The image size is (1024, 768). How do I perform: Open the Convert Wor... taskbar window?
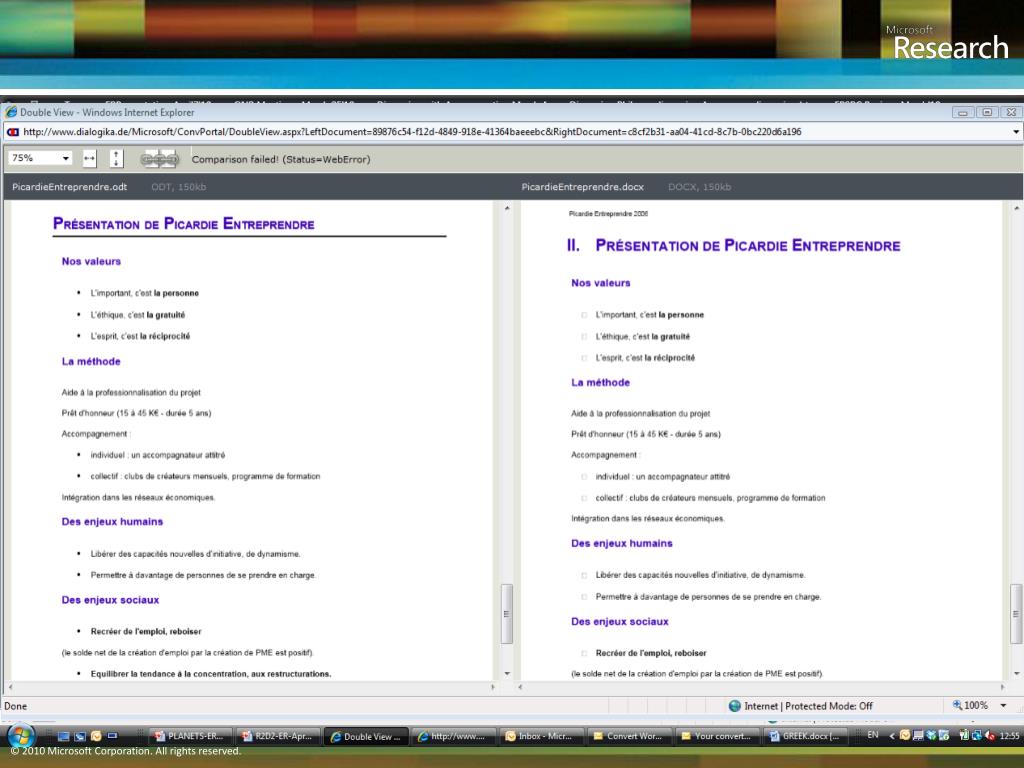pos(629,736)
